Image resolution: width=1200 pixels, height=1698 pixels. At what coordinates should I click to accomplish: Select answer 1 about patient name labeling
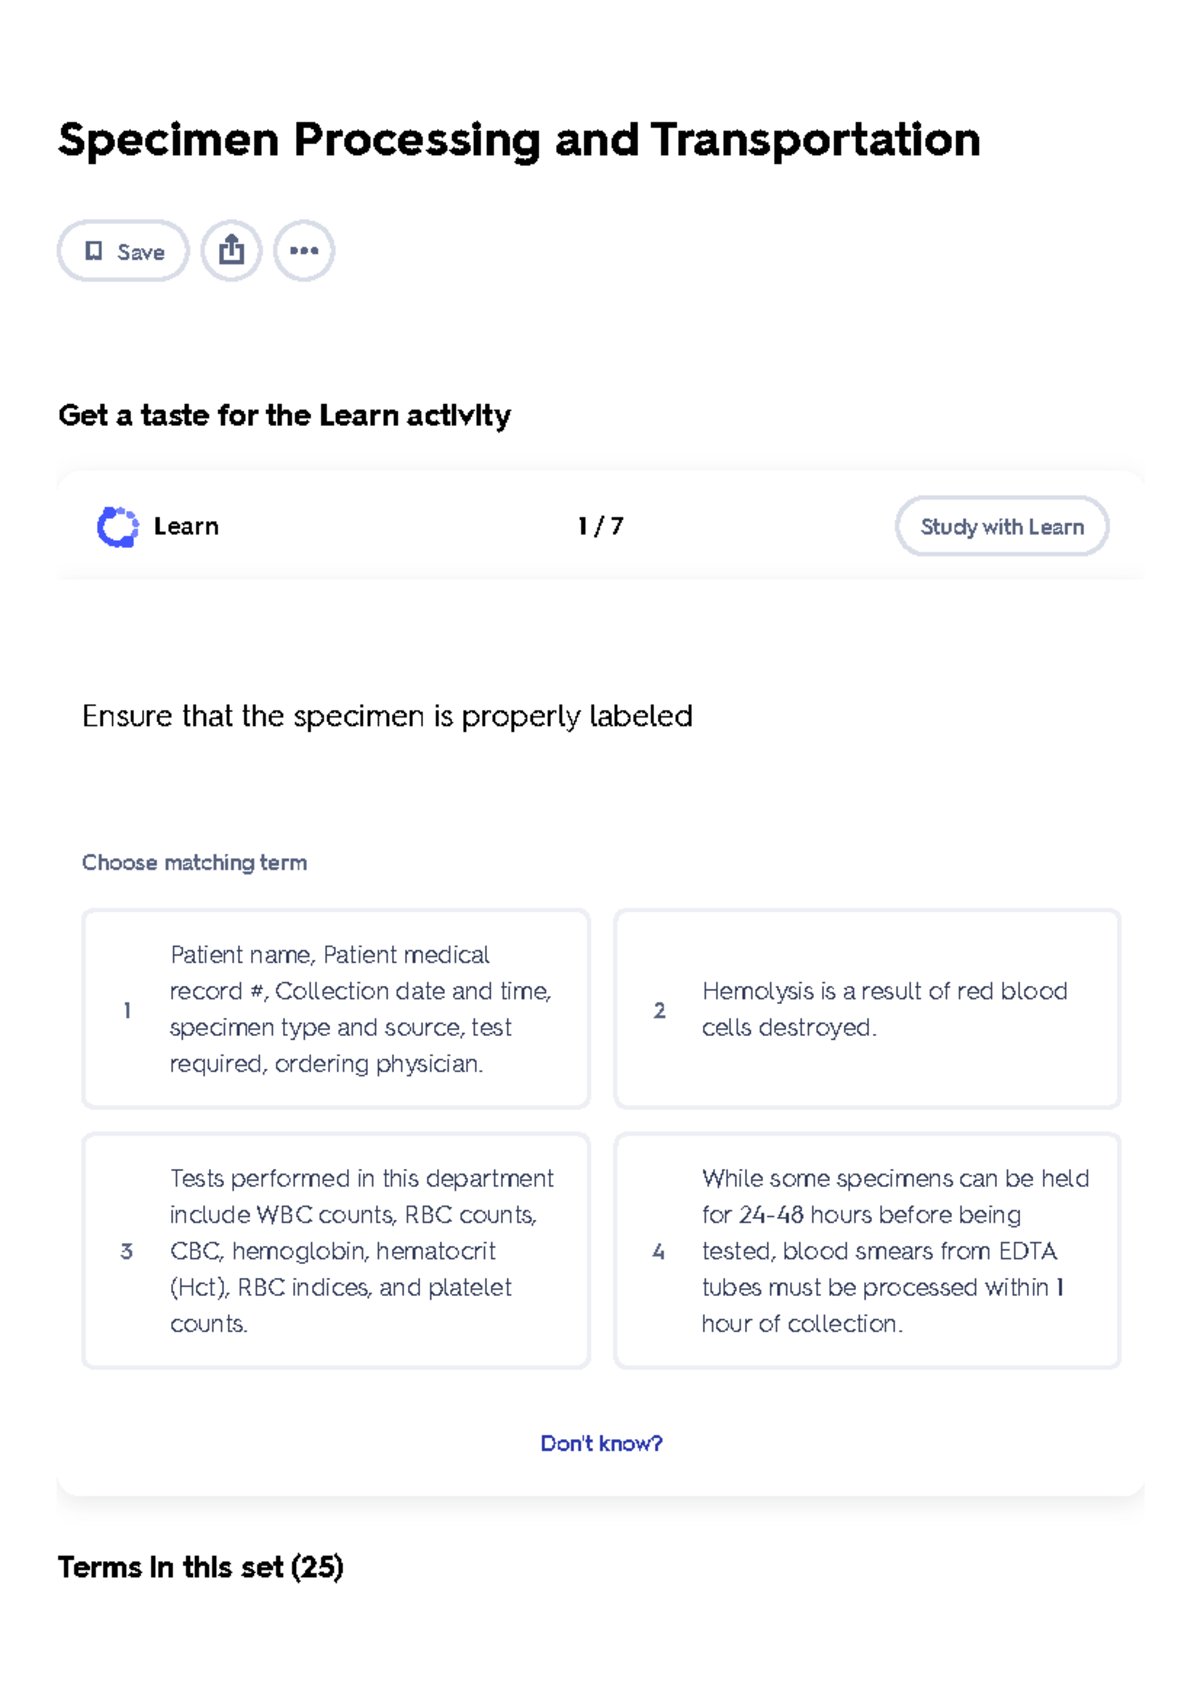[336, 1008]
